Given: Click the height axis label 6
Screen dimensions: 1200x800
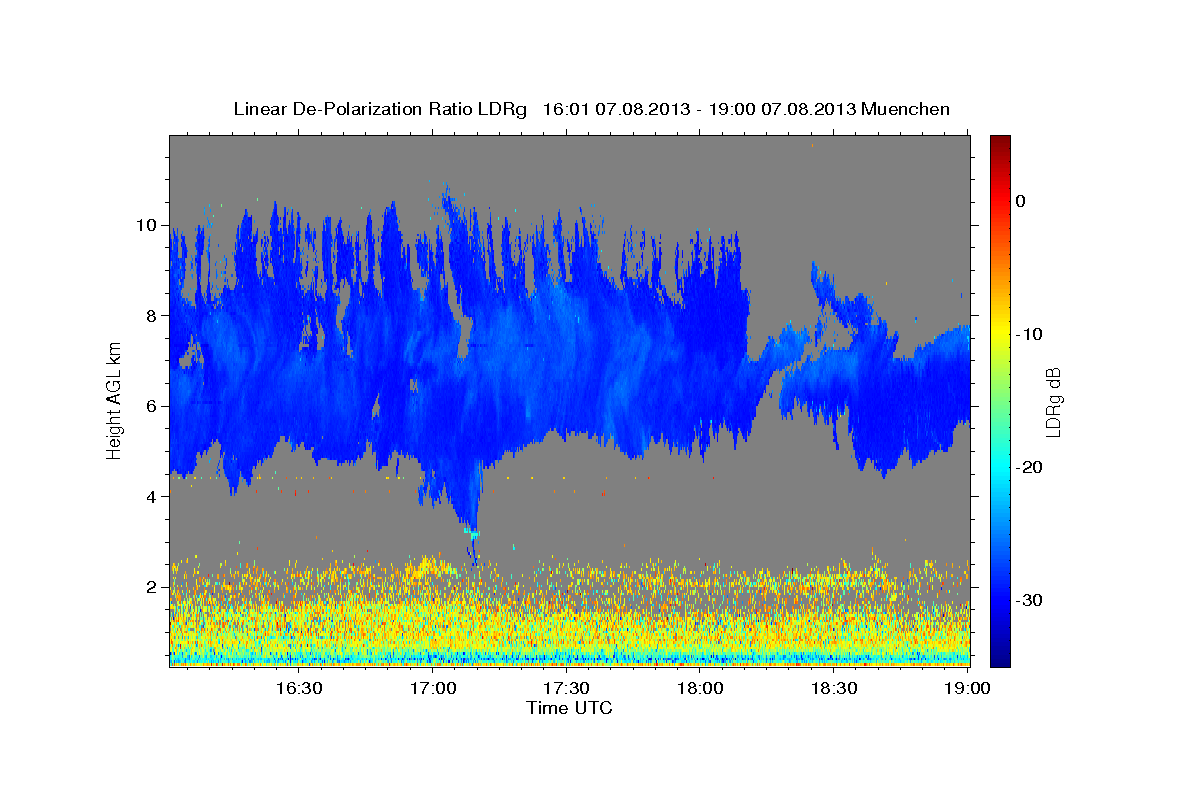Looking at the screenshot, I should coord(153,406).
